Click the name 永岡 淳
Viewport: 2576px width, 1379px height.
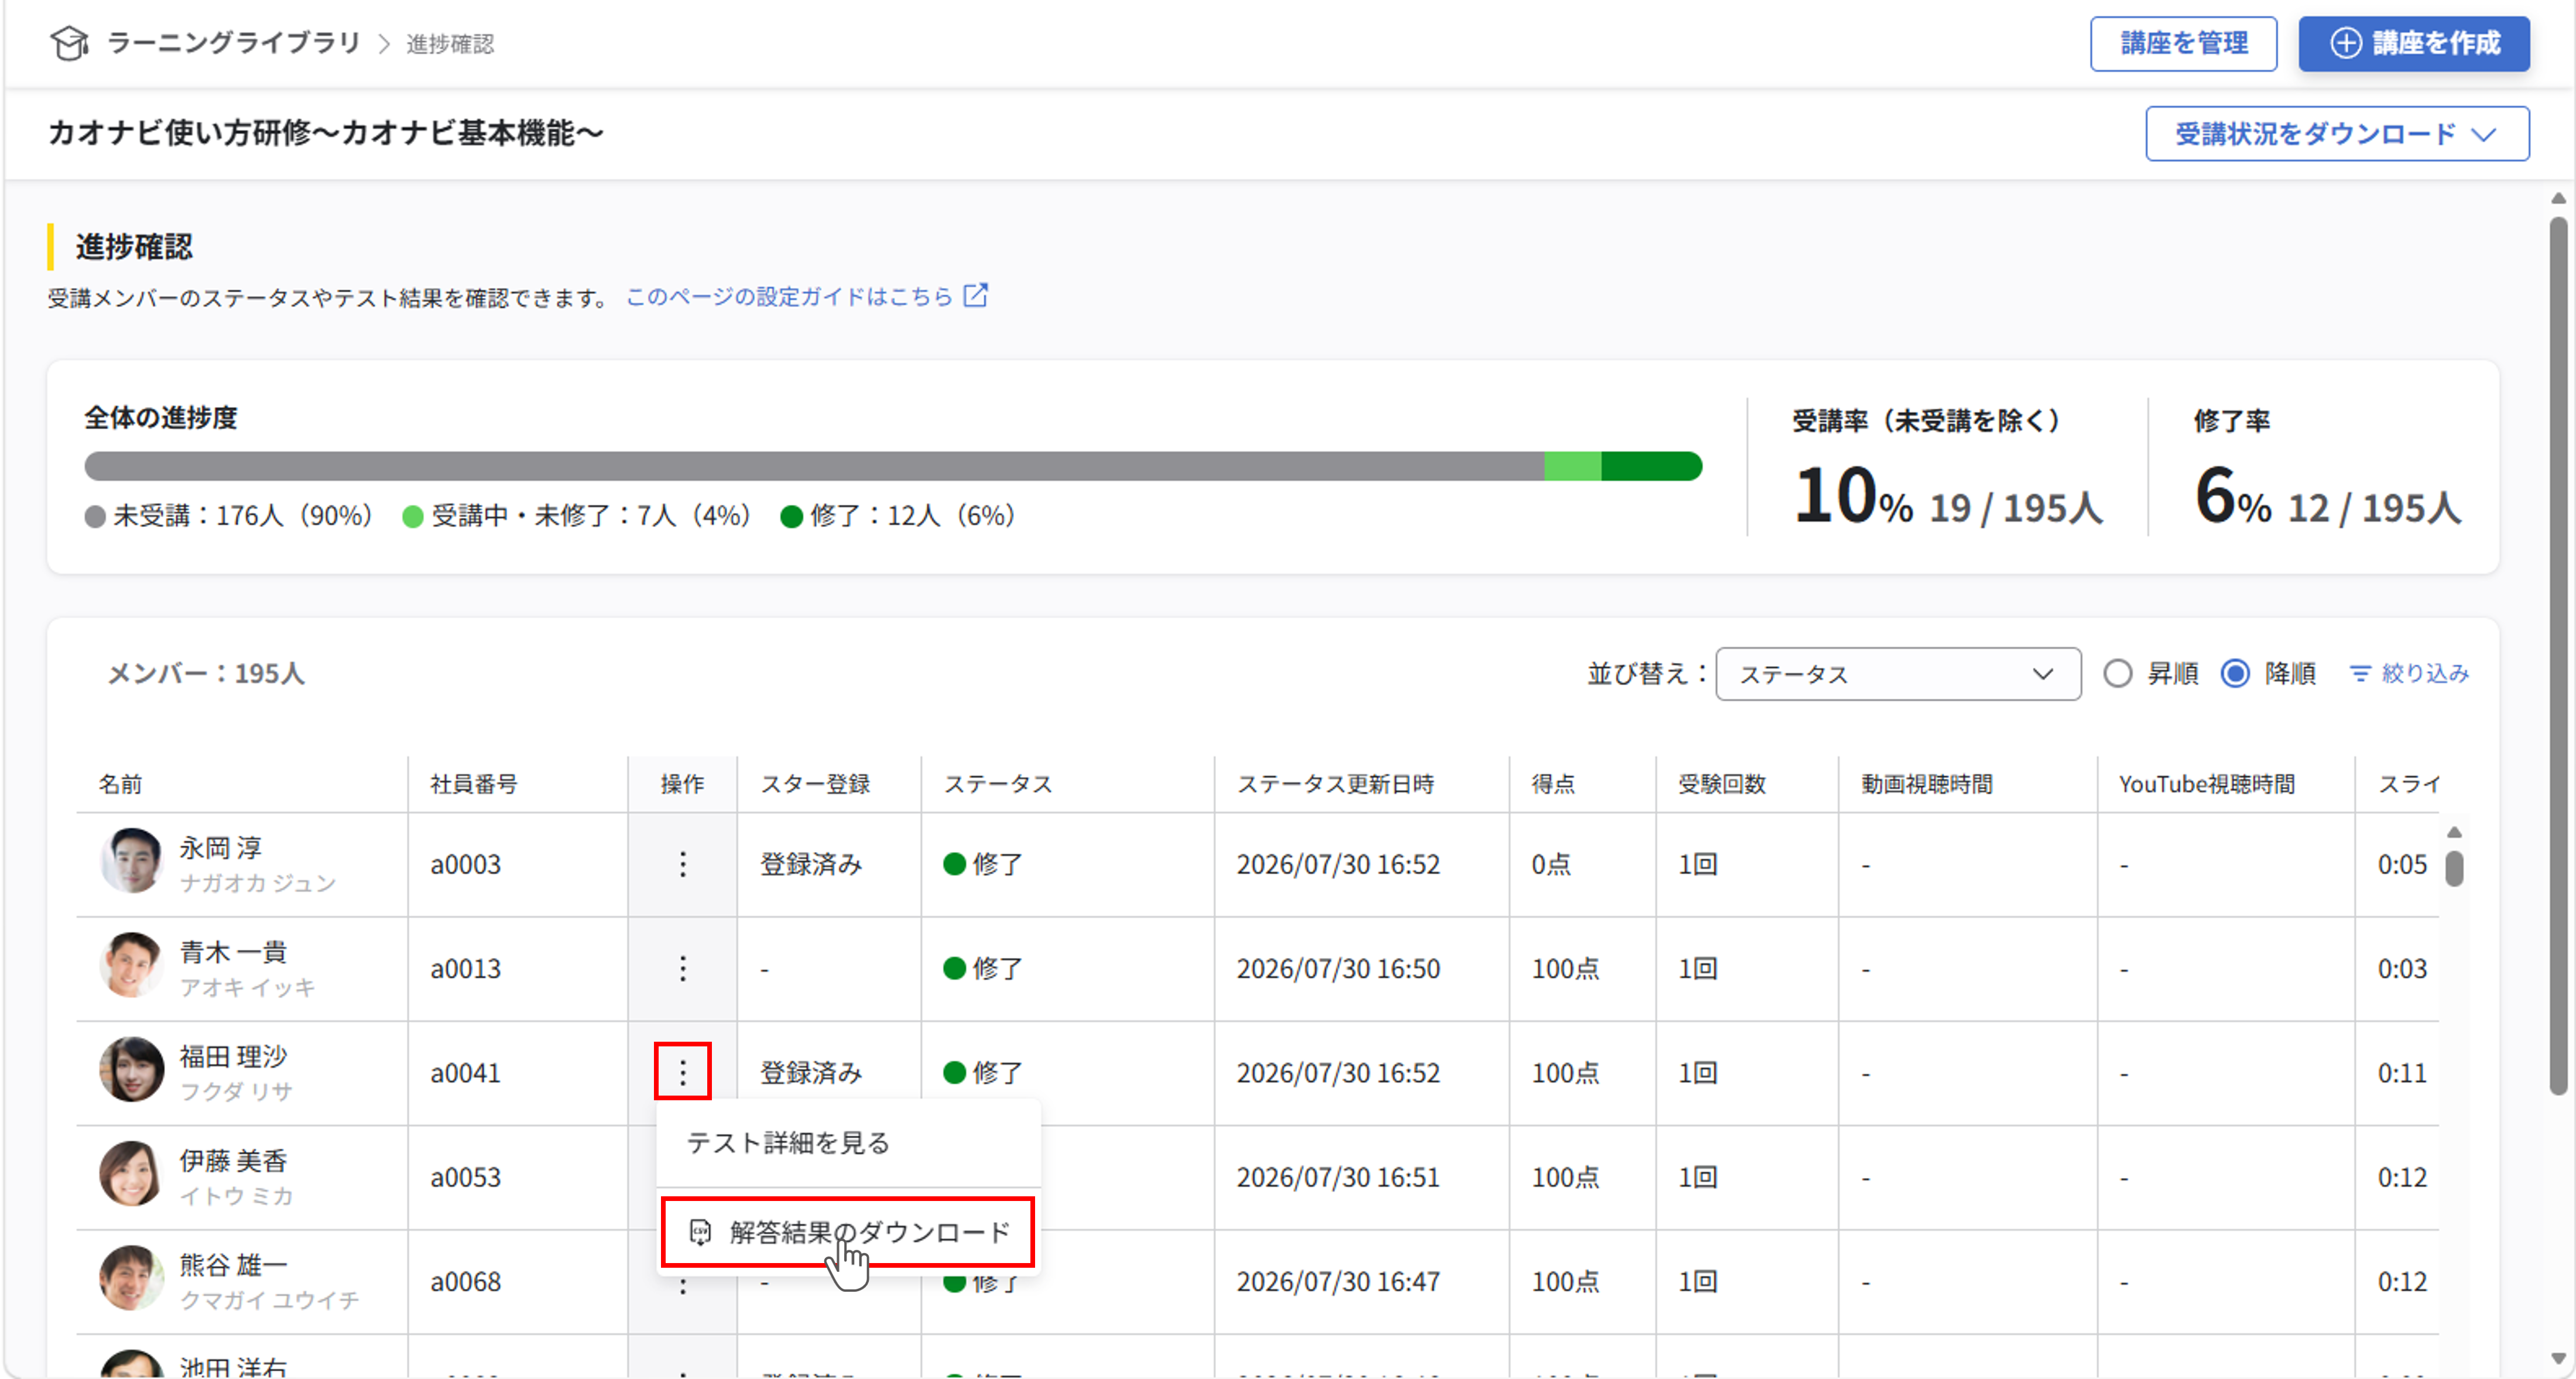221,848
